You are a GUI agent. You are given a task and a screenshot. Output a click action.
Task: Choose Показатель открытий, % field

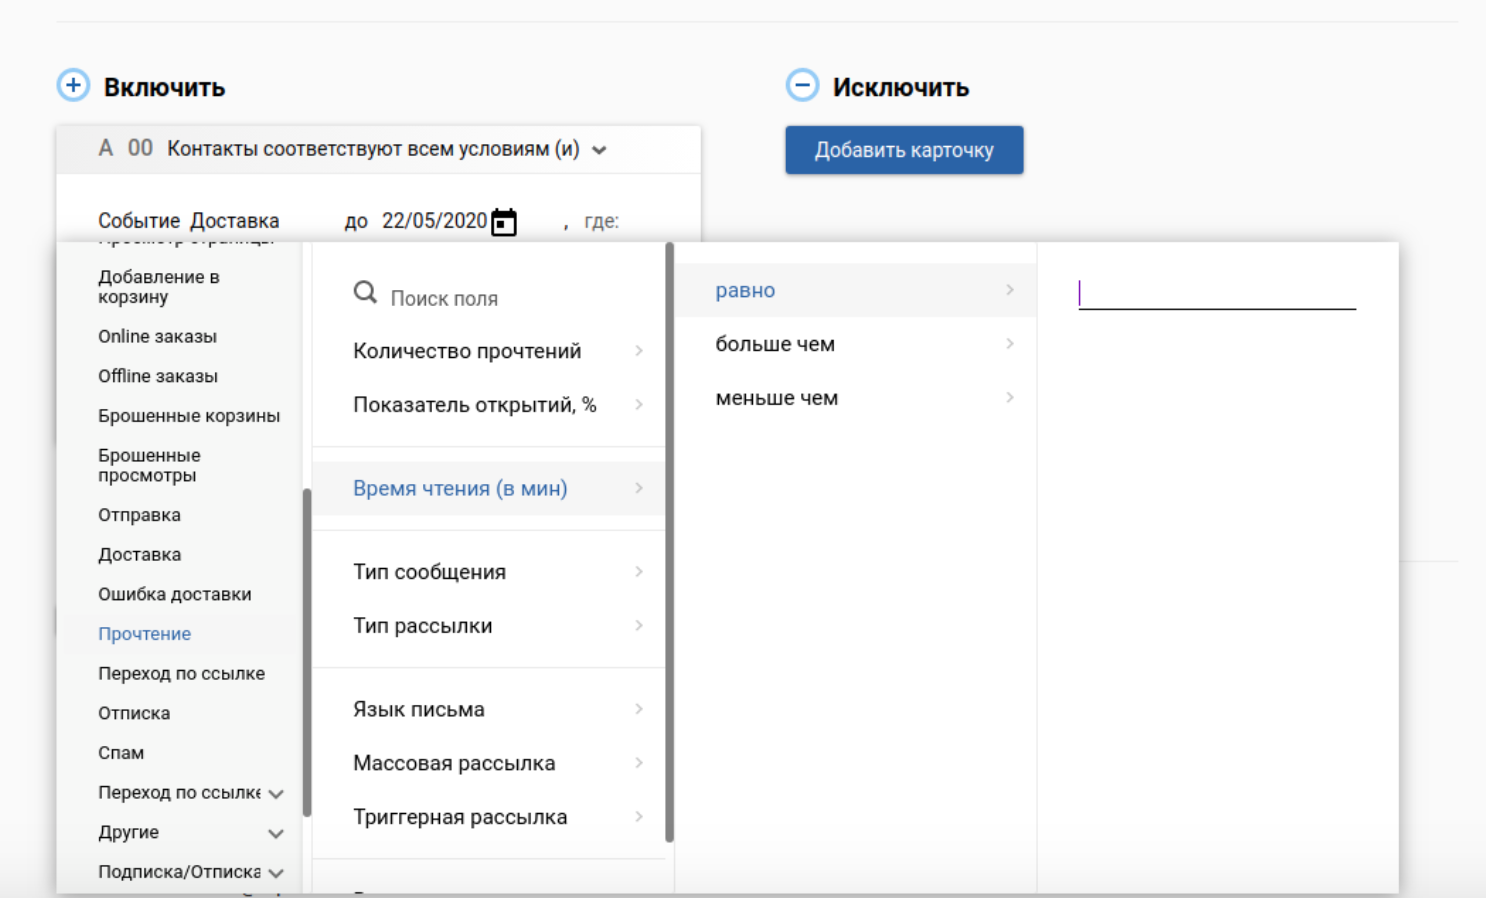click(x=474, y=405)
